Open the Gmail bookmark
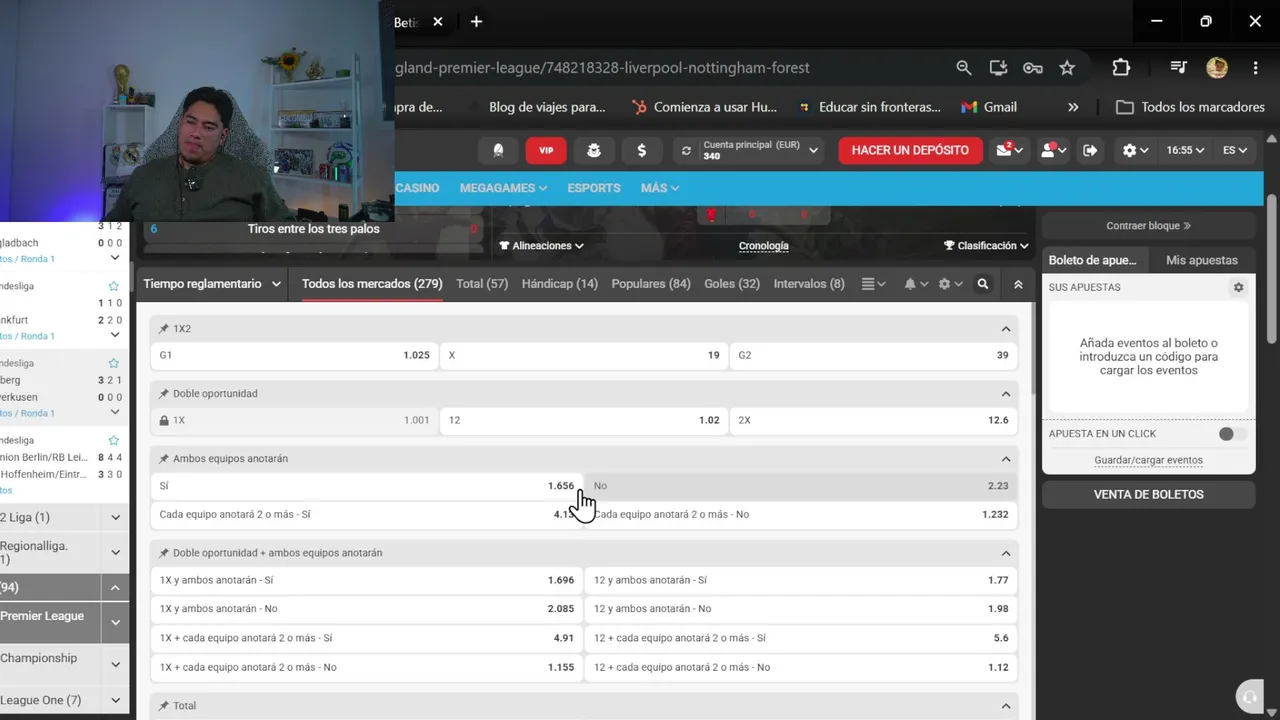The height and width of the screenshot is (720, 1280). pyautogui.click(x=988, y=107)
